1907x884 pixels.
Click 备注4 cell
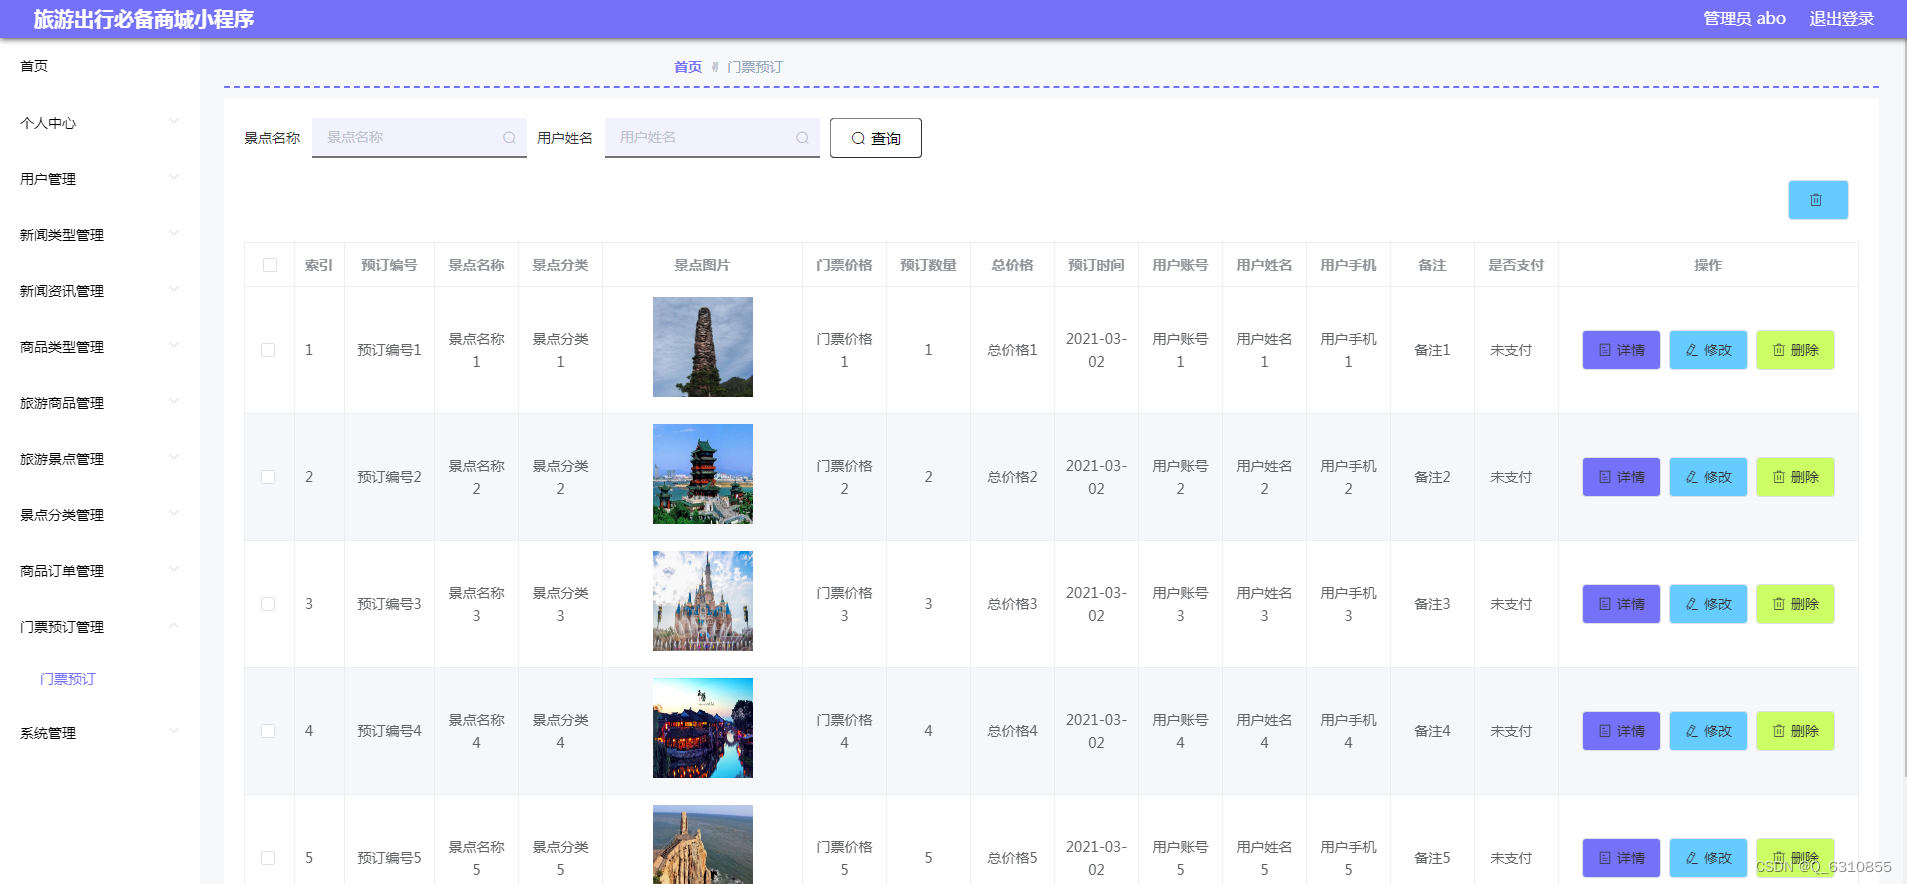[x=1432, y=731]
